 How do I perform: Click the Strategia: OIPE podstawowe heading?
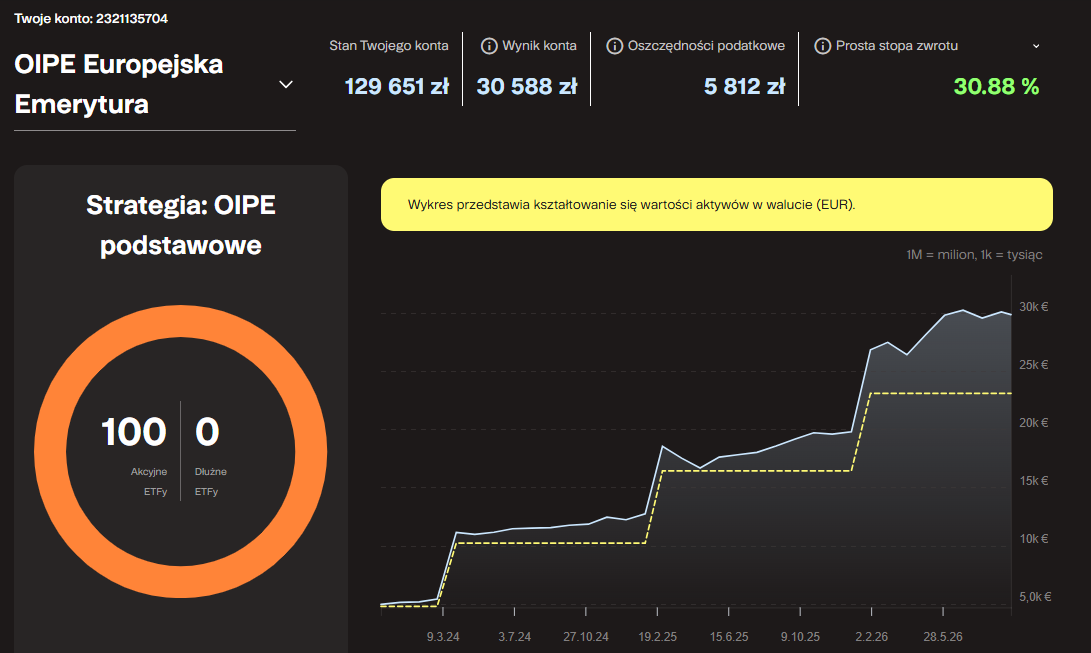[181, 225]
